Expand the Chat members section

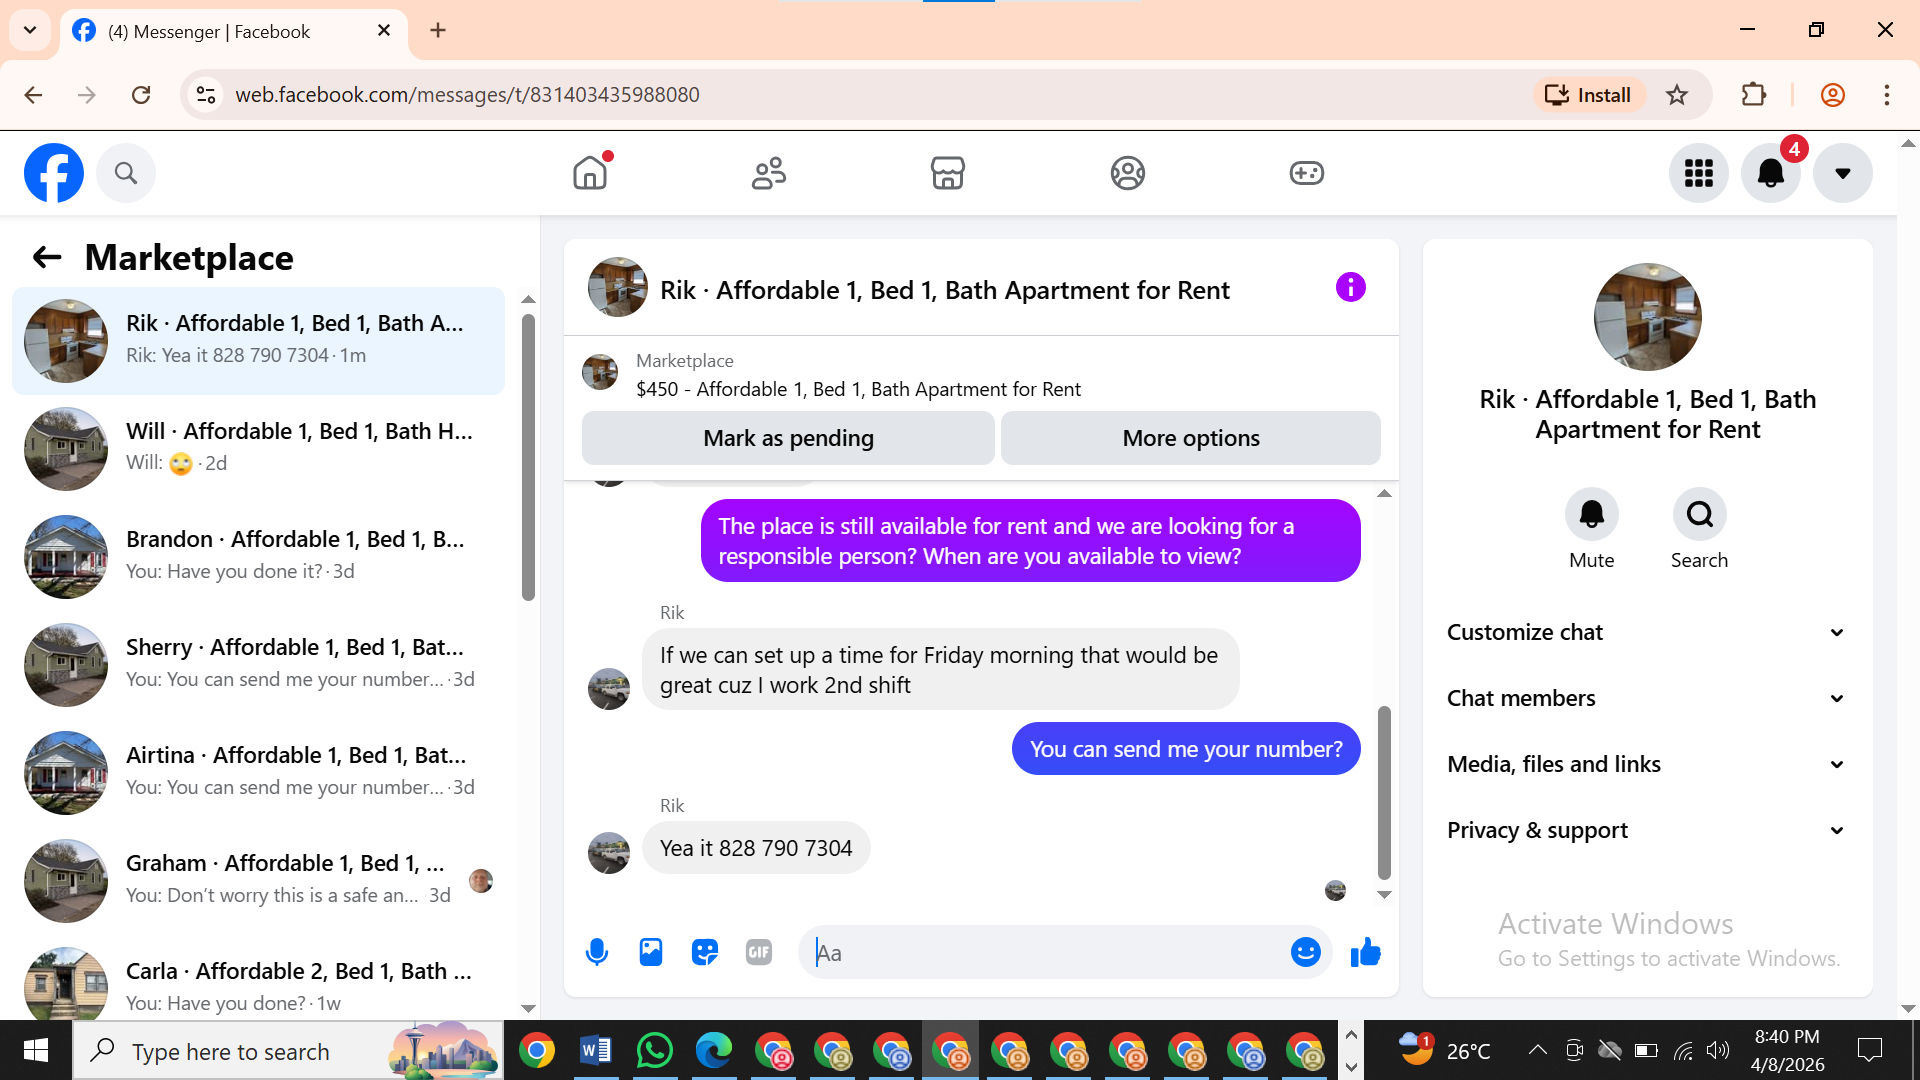pos(1647,698)
